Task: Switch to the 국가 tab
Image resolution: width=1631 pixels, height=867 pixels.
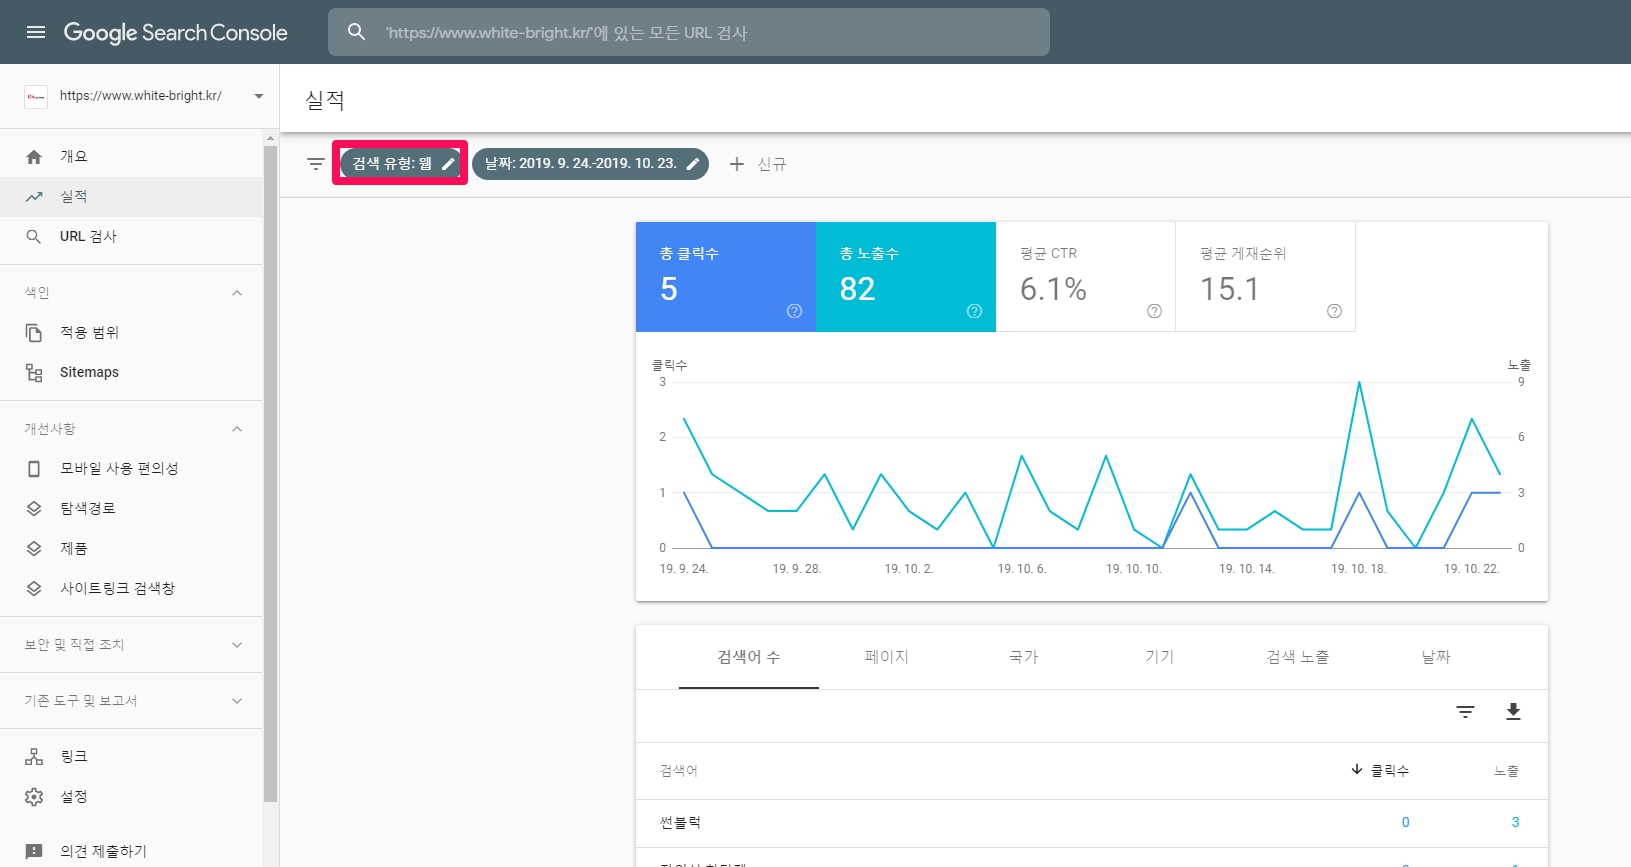Action: click(1023, 657)
